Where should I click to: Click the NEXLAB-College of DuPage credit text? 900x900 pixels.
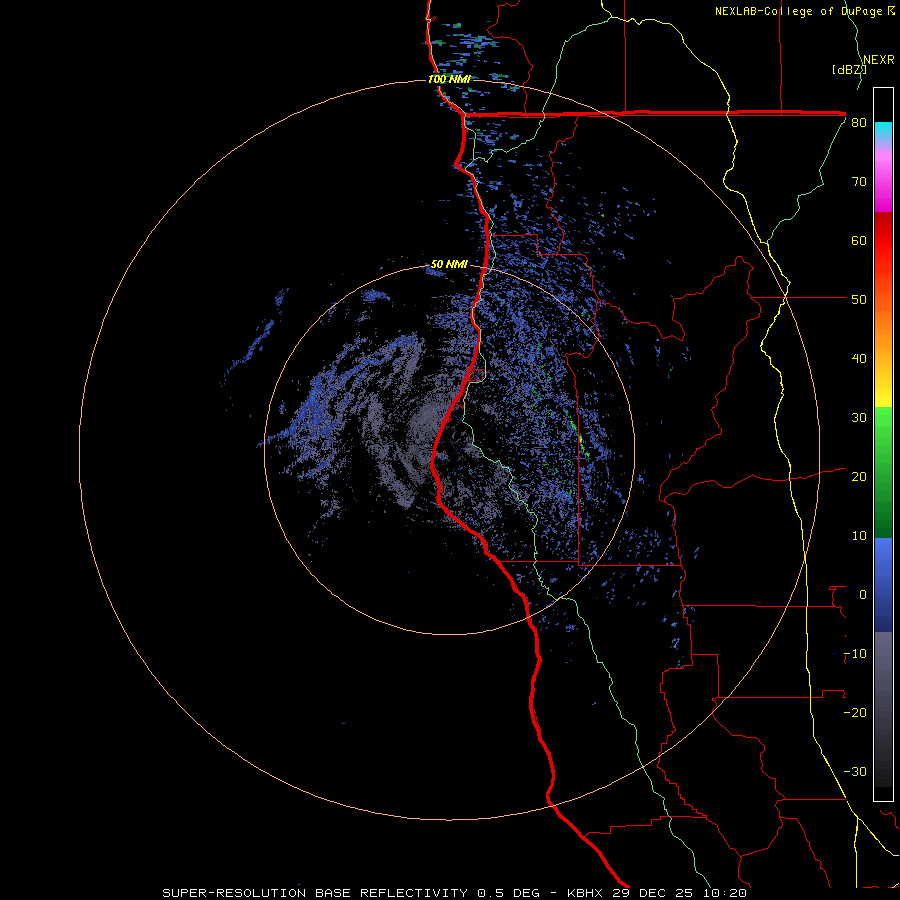(x=804, y=11)
